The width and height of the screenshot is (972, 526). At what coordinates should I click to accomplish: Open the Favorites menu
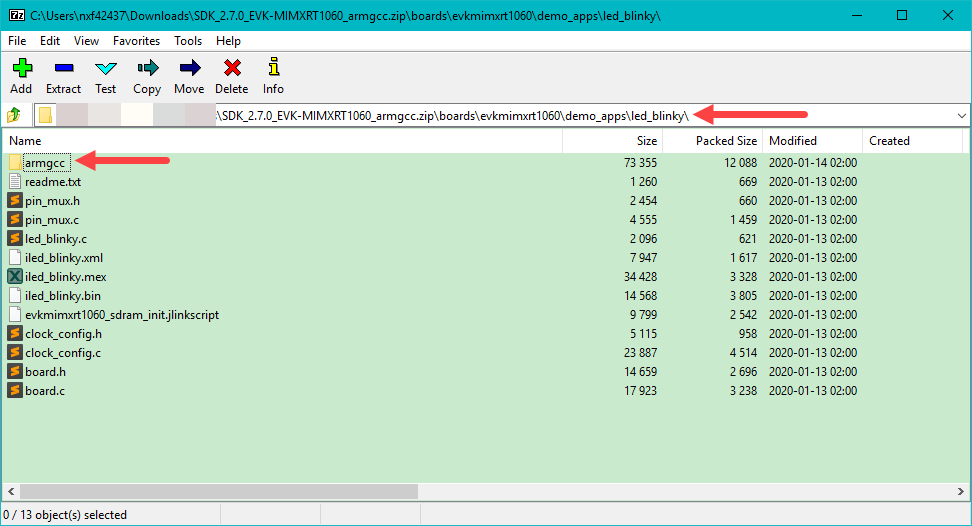click(x=136, y=41)
